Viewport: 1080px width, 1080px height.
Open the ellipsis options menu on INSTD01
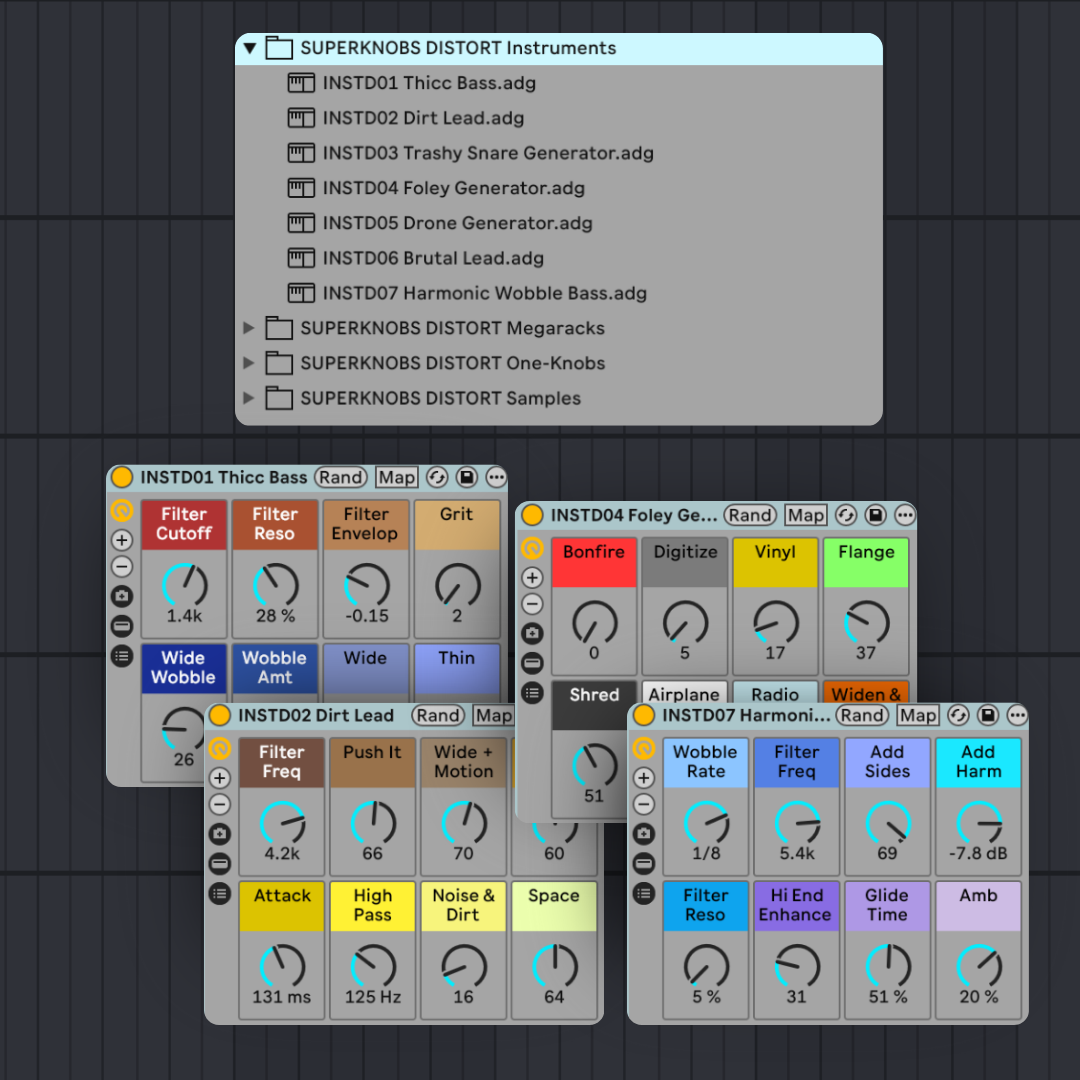[496, 477]
